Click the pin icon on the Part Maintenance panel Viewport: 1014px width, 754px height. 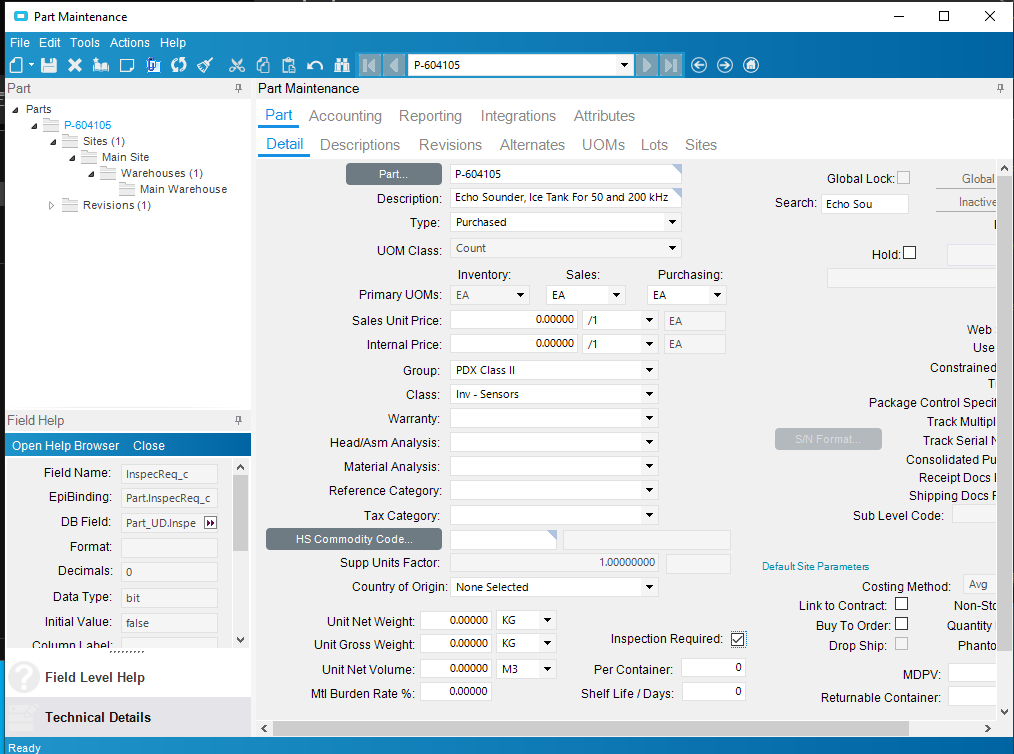[1000, 89]
